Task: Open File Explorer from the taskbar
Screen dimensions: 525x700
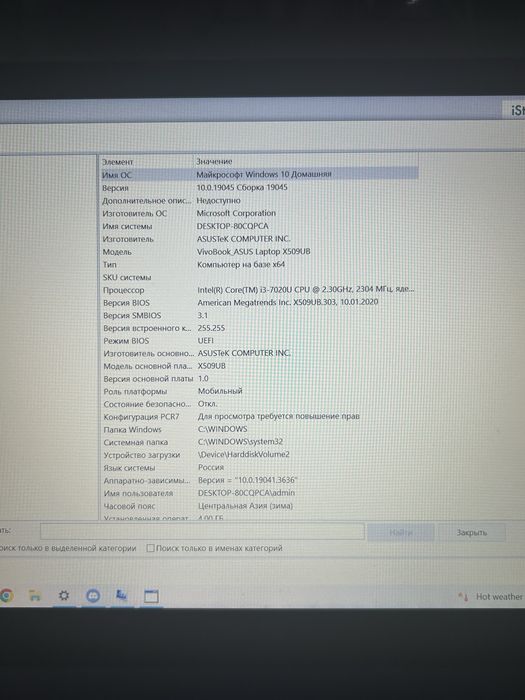Action: pyautogui.click(x=35, y=596)
